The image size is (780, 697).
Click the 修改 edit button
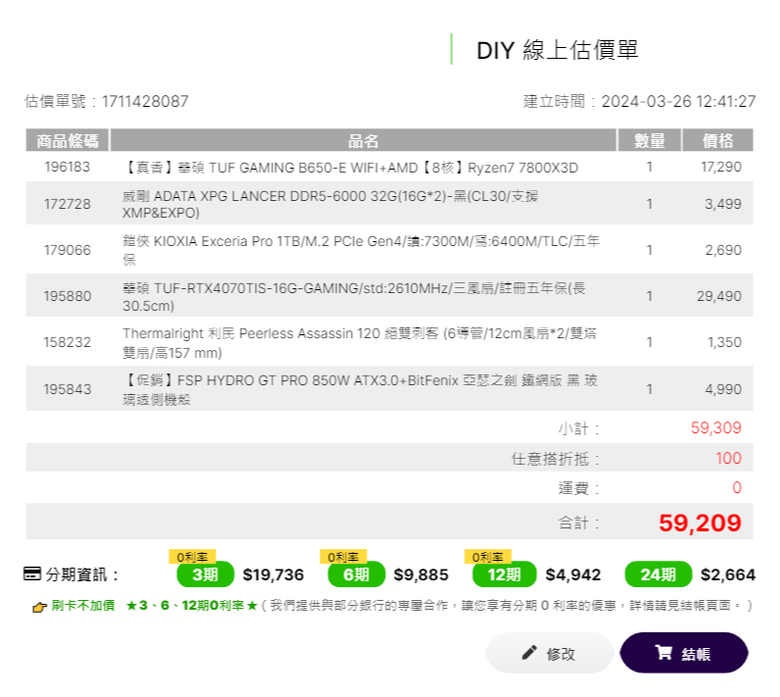(x=549, y=653)
